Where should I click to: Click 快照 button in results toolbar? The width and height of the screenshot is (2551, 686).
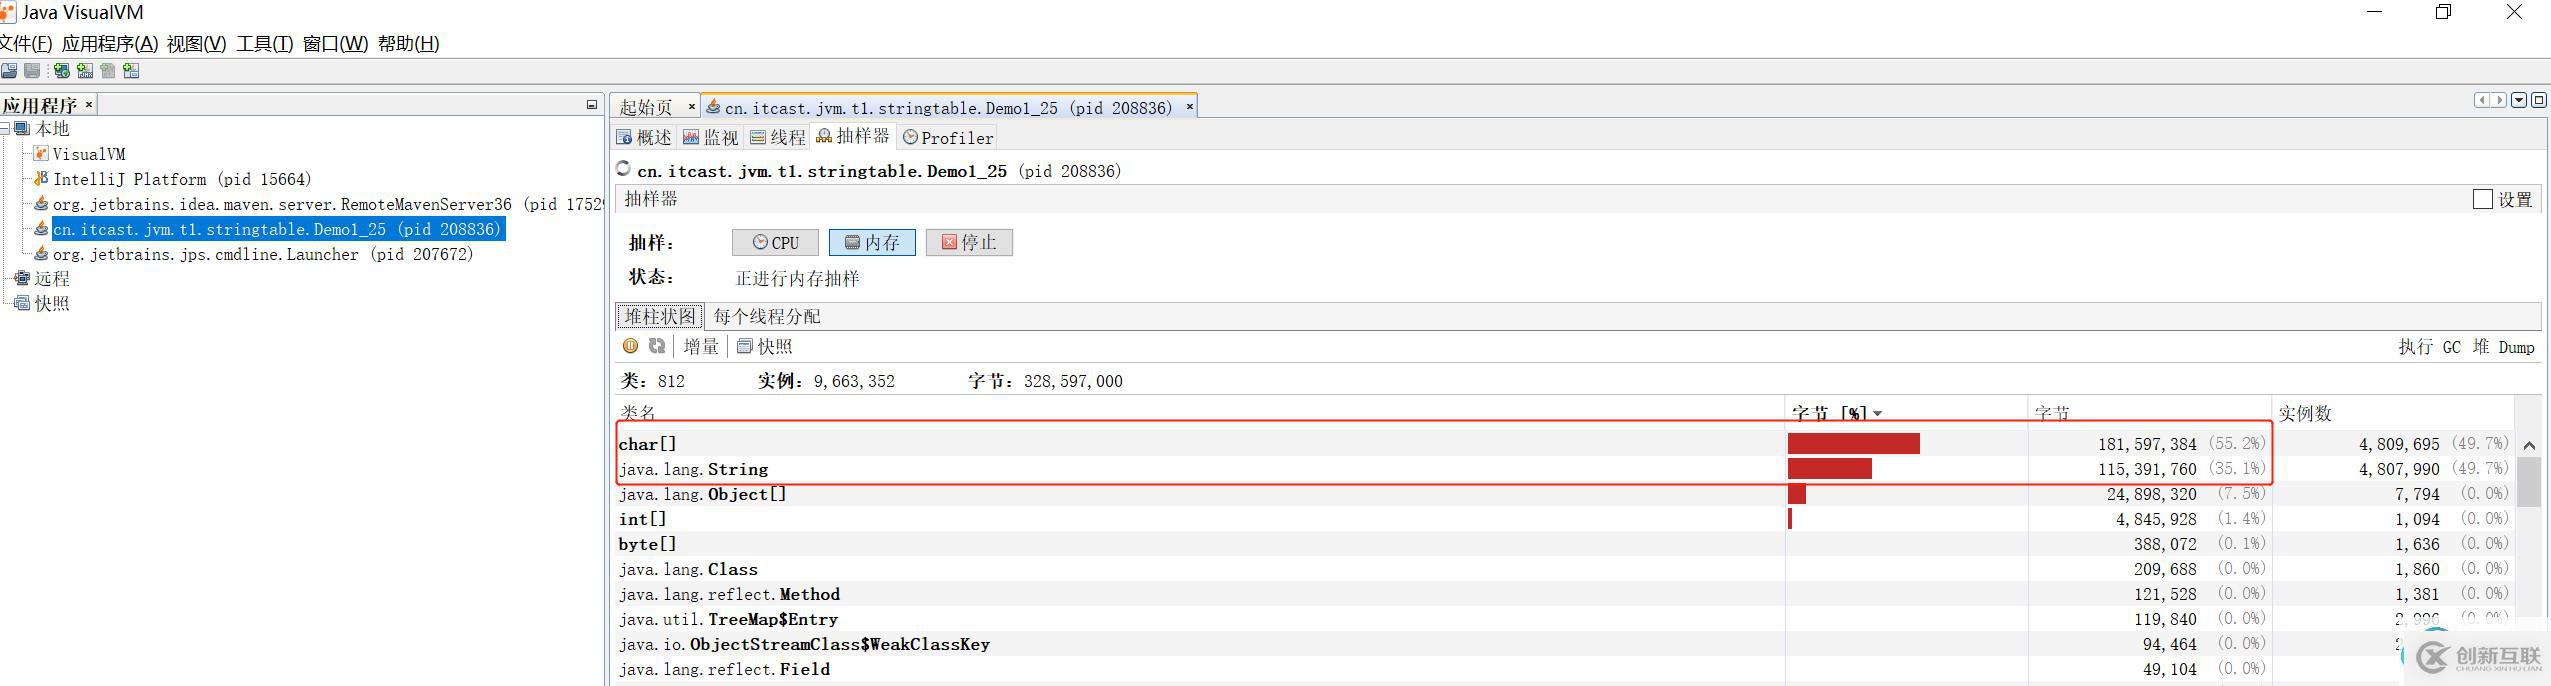click(x=765, y=346)
